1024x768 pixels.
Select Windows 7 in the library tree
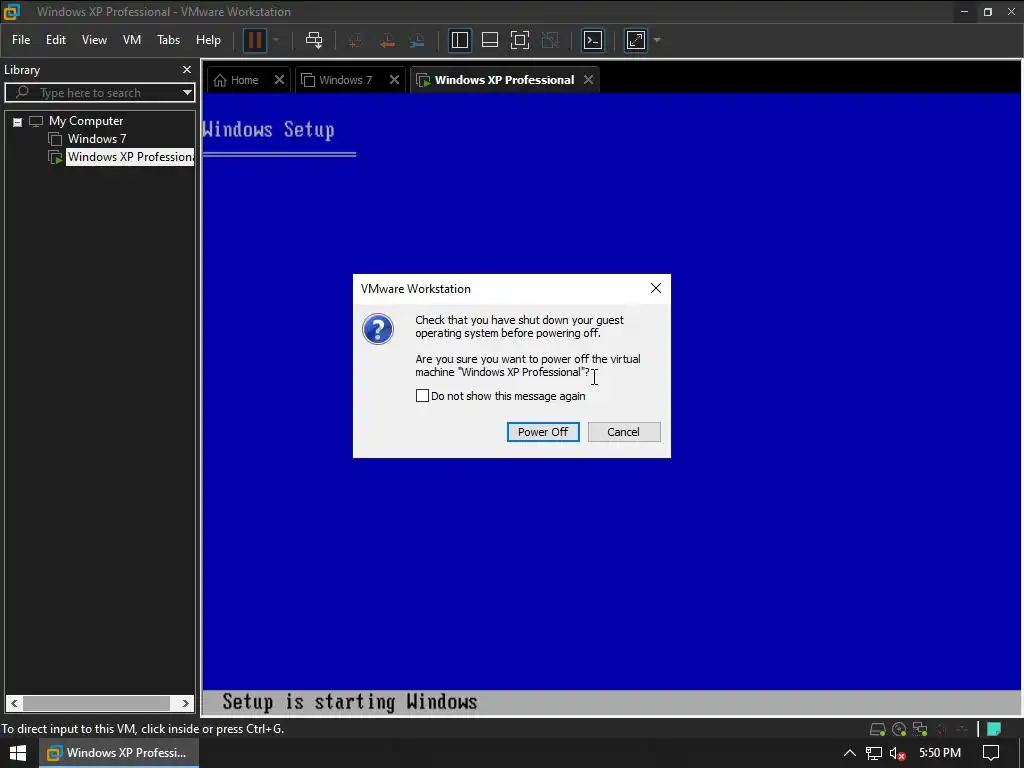pos(97,138)
